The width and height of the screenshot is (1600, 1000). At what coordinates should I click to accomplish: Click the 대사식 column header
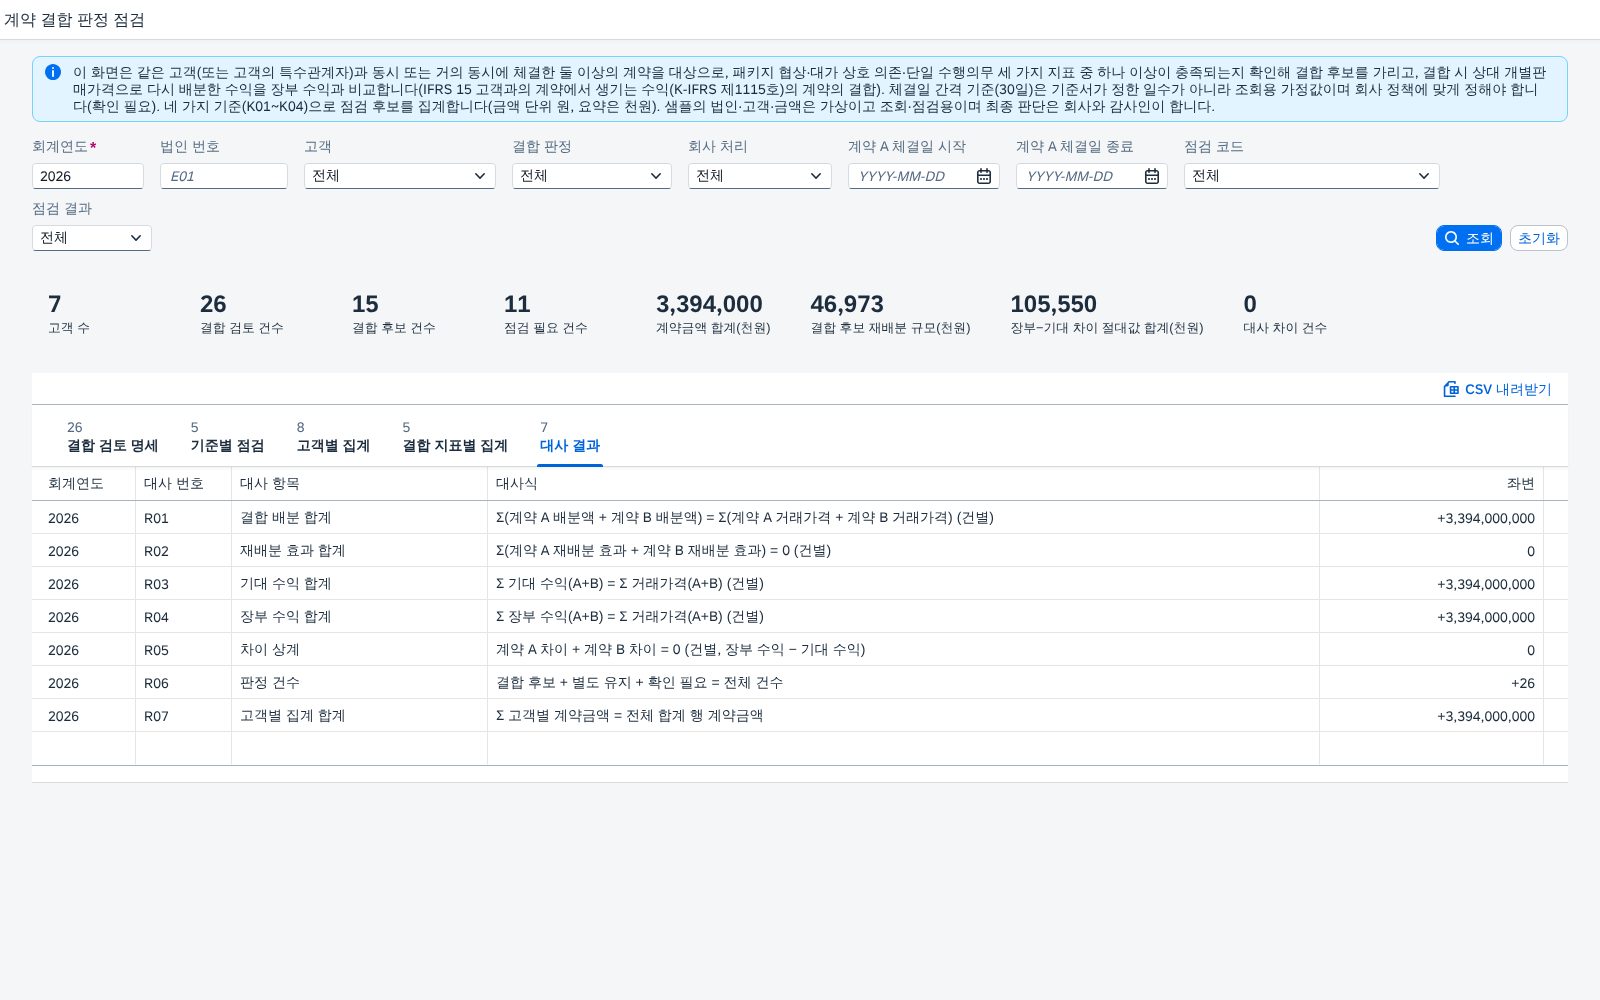coord(903,484)
